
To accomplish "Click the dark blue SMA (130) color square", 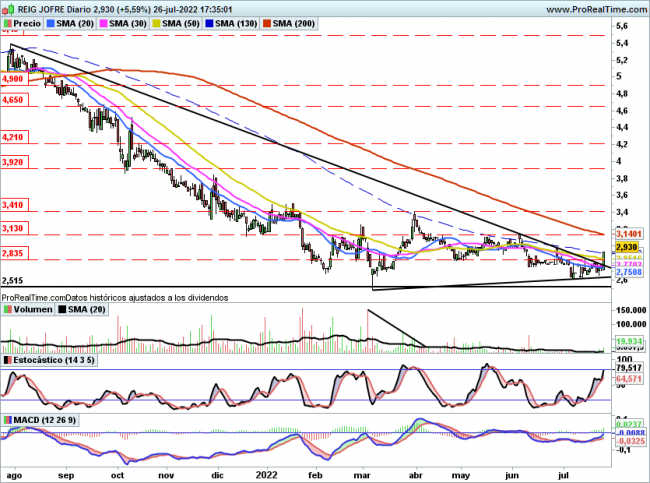I will 210,24.
